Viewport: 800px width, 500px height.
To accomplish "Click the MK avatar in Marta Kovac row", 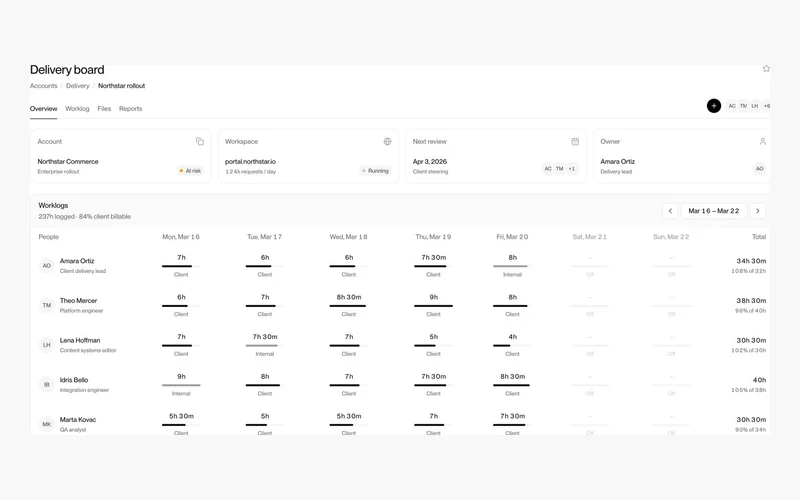I will [x=46, y=424].
